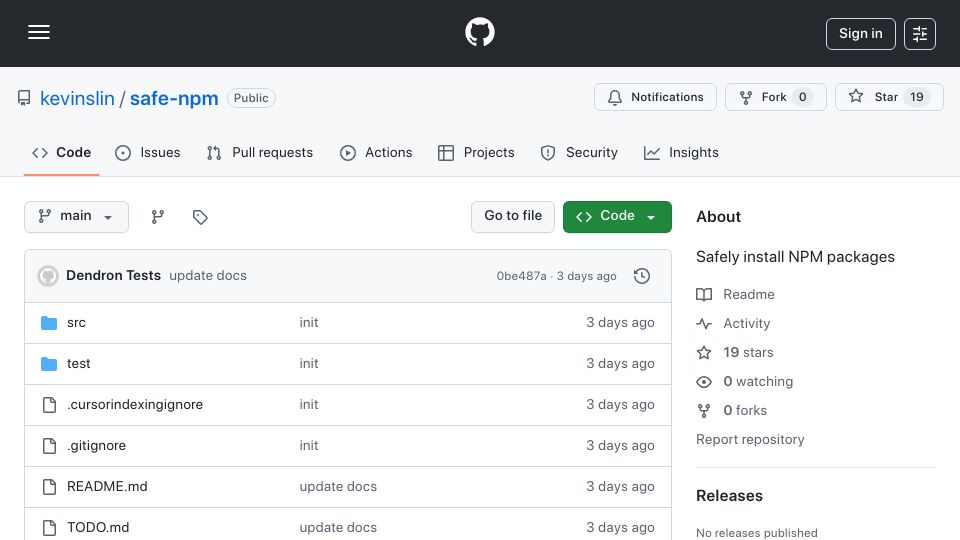Image resolution: width=960 pixels, height=540 pixels.
Task: Click update docs message for README.md
Action: (338, 487)
